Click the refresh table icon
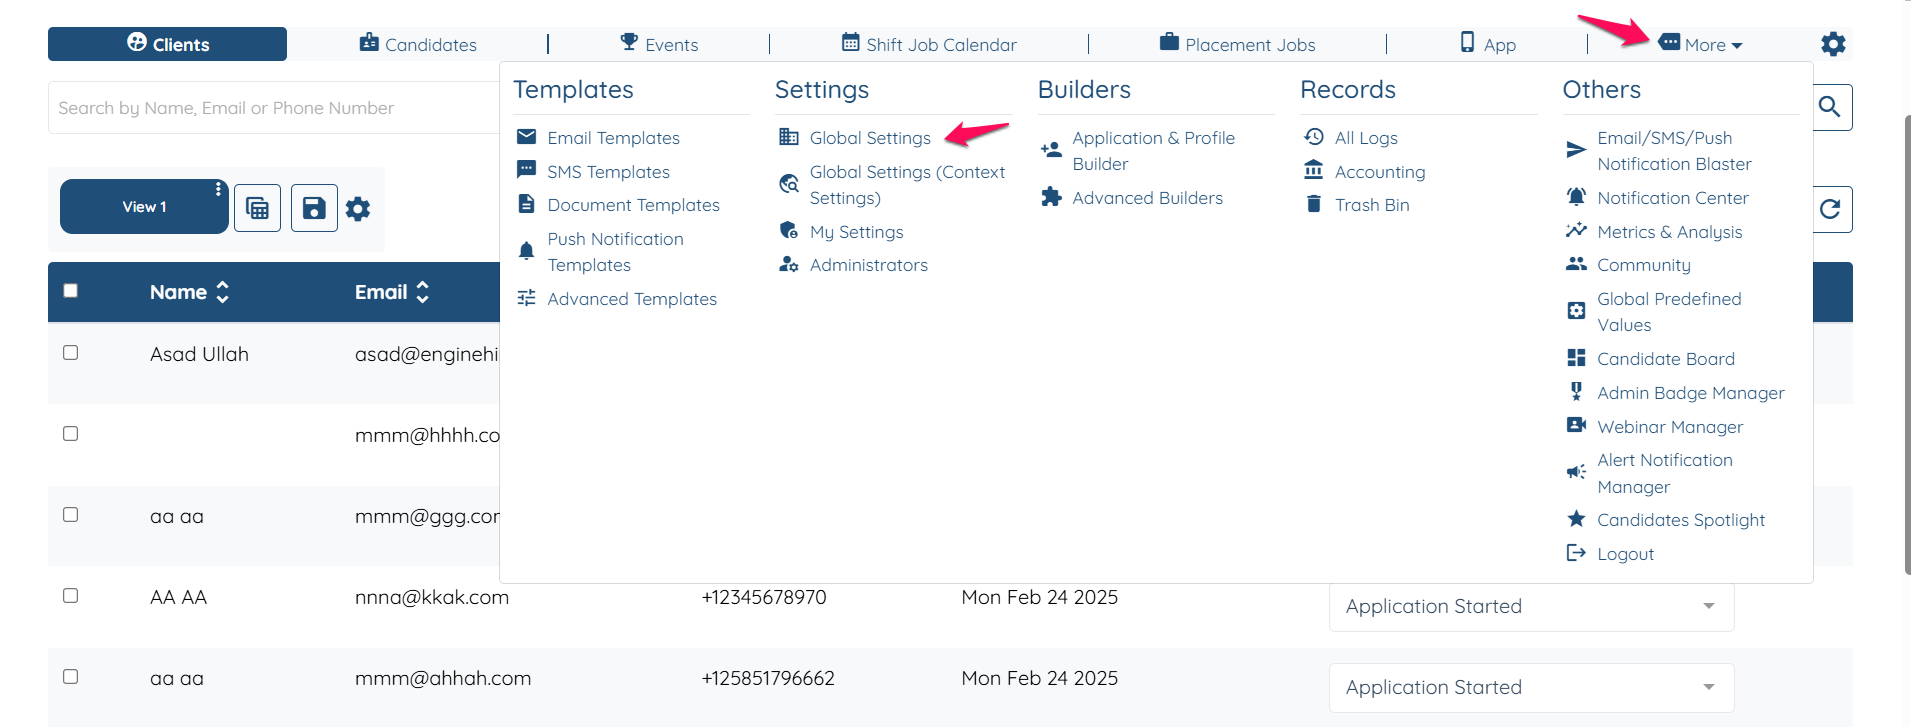Screen dimensions: 1911x727 pyautogui.click(x=1830, y=209)
